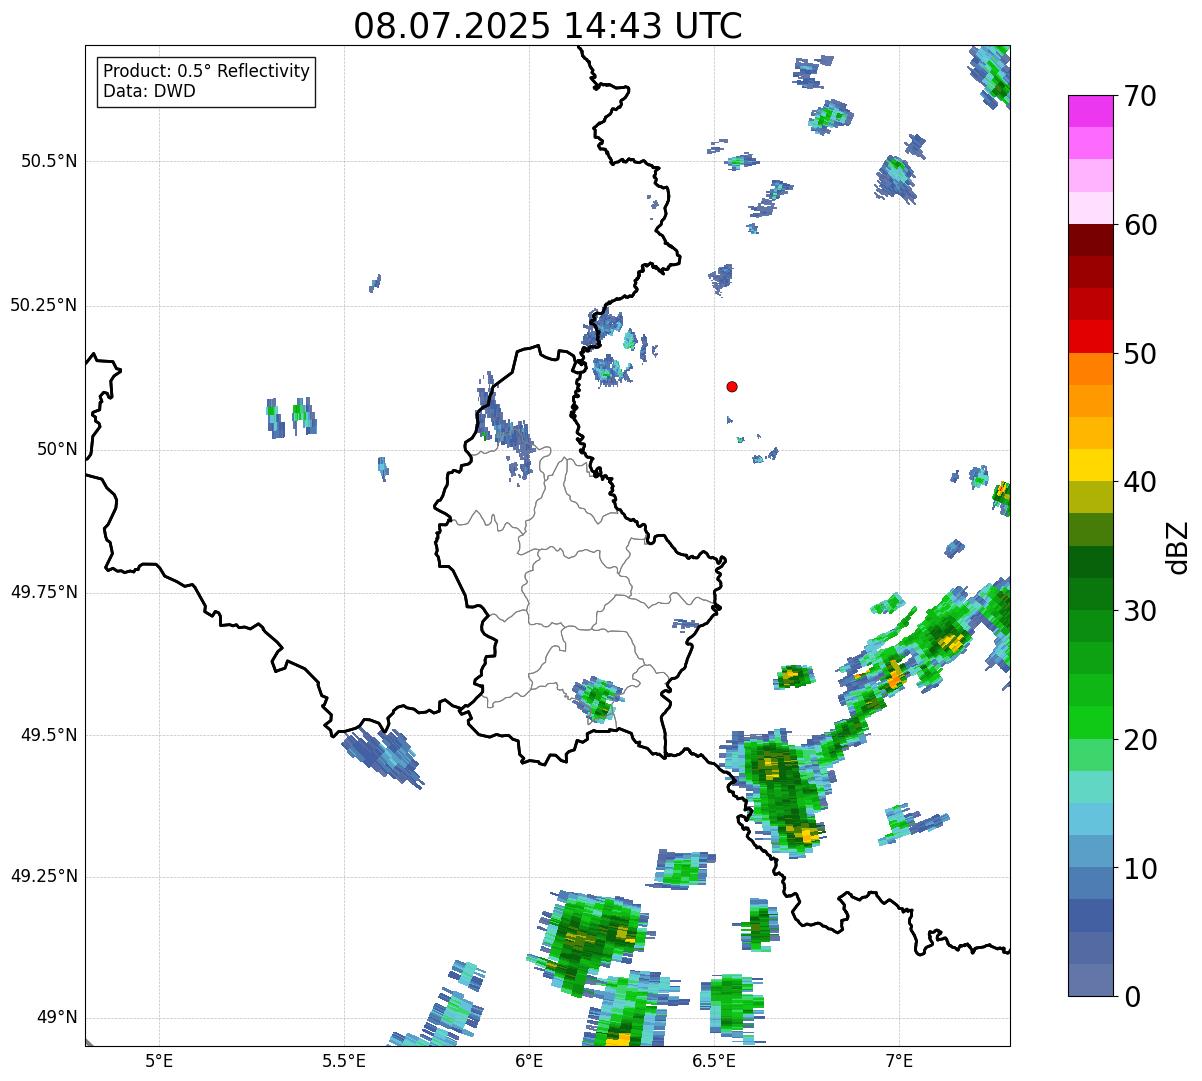Screen dimensions: 1202x1081
Task: Click the magenta top colorbar swatch
Action: click(1090, 112)
